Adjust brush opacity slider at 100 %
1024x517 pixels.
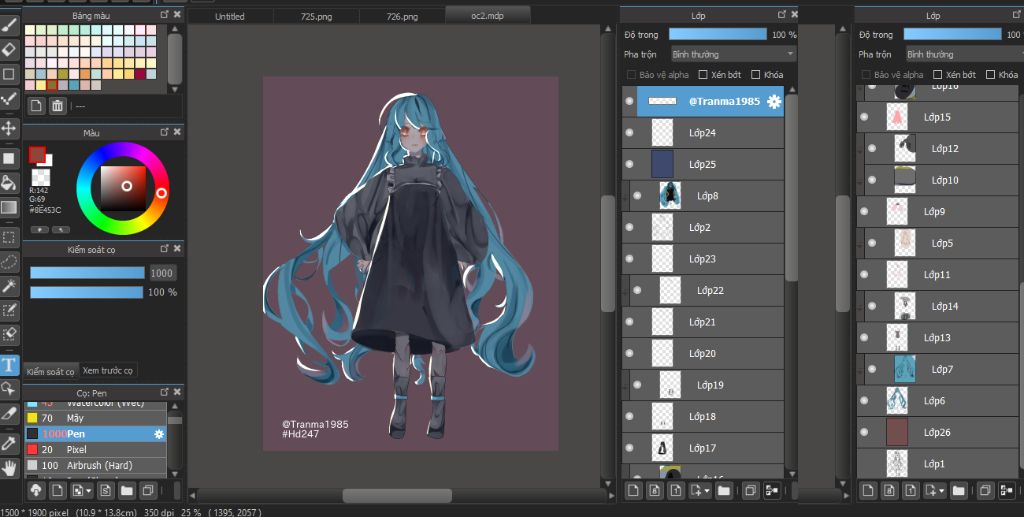[86, 292]
